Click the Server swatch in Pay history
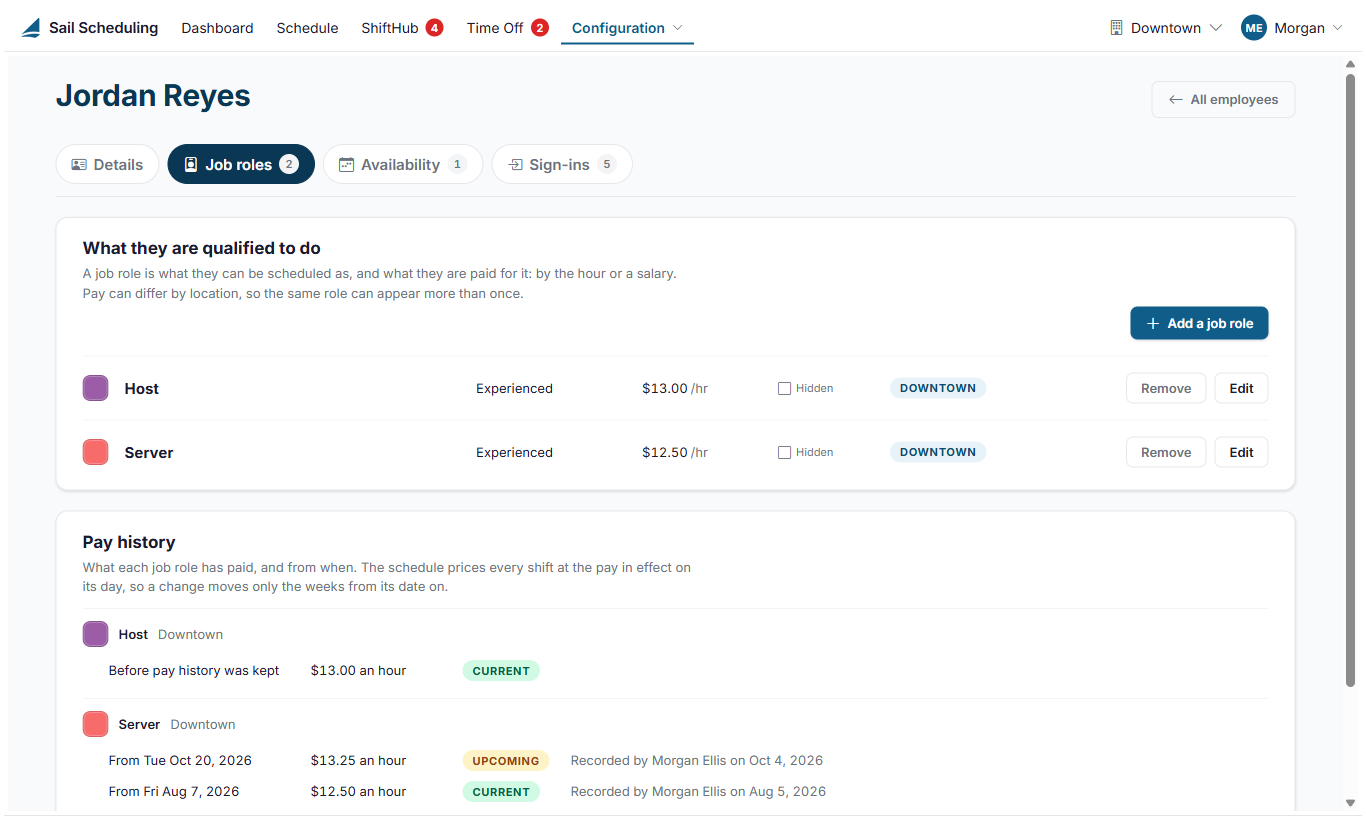Viewport: 1366px width, 820px height. (95, 724)
